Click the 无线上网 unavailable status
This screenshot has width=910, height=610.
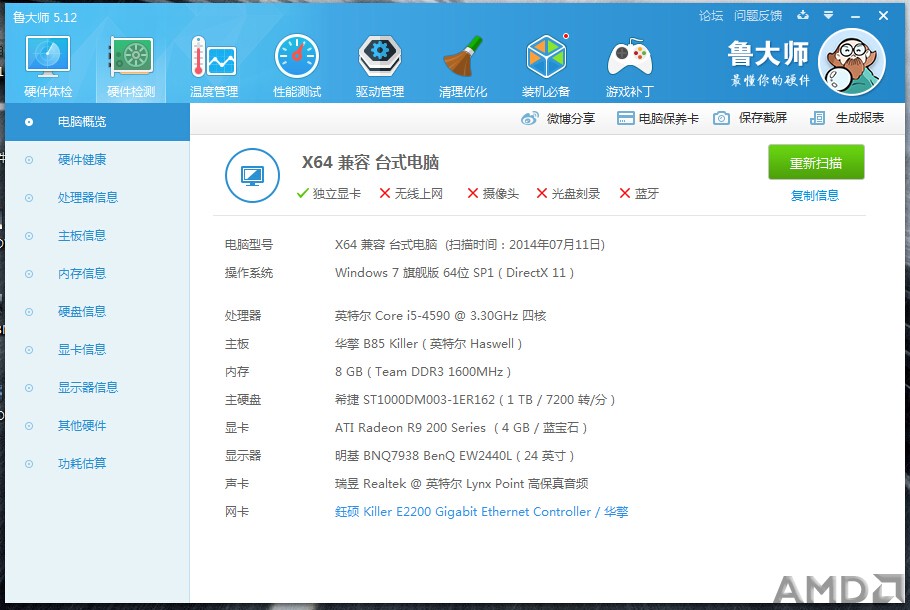pos(411,194)
